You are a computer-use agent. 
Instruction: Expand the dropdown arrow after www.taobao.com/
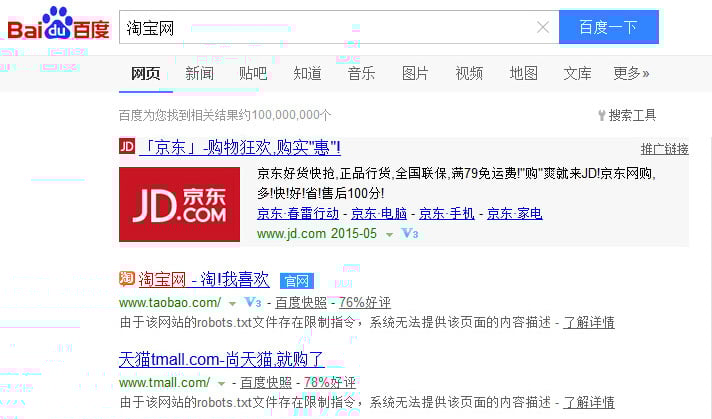(232, 303)
